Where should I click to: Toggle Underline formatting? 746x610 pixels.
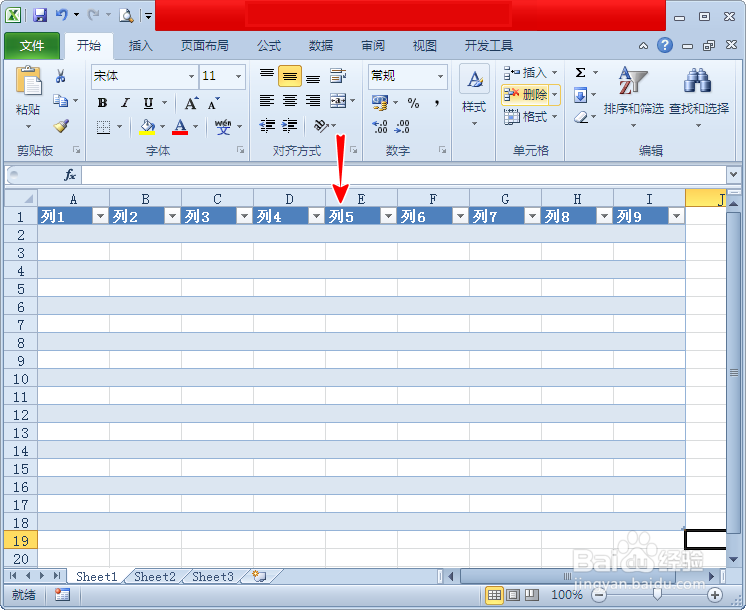[148, 103]
